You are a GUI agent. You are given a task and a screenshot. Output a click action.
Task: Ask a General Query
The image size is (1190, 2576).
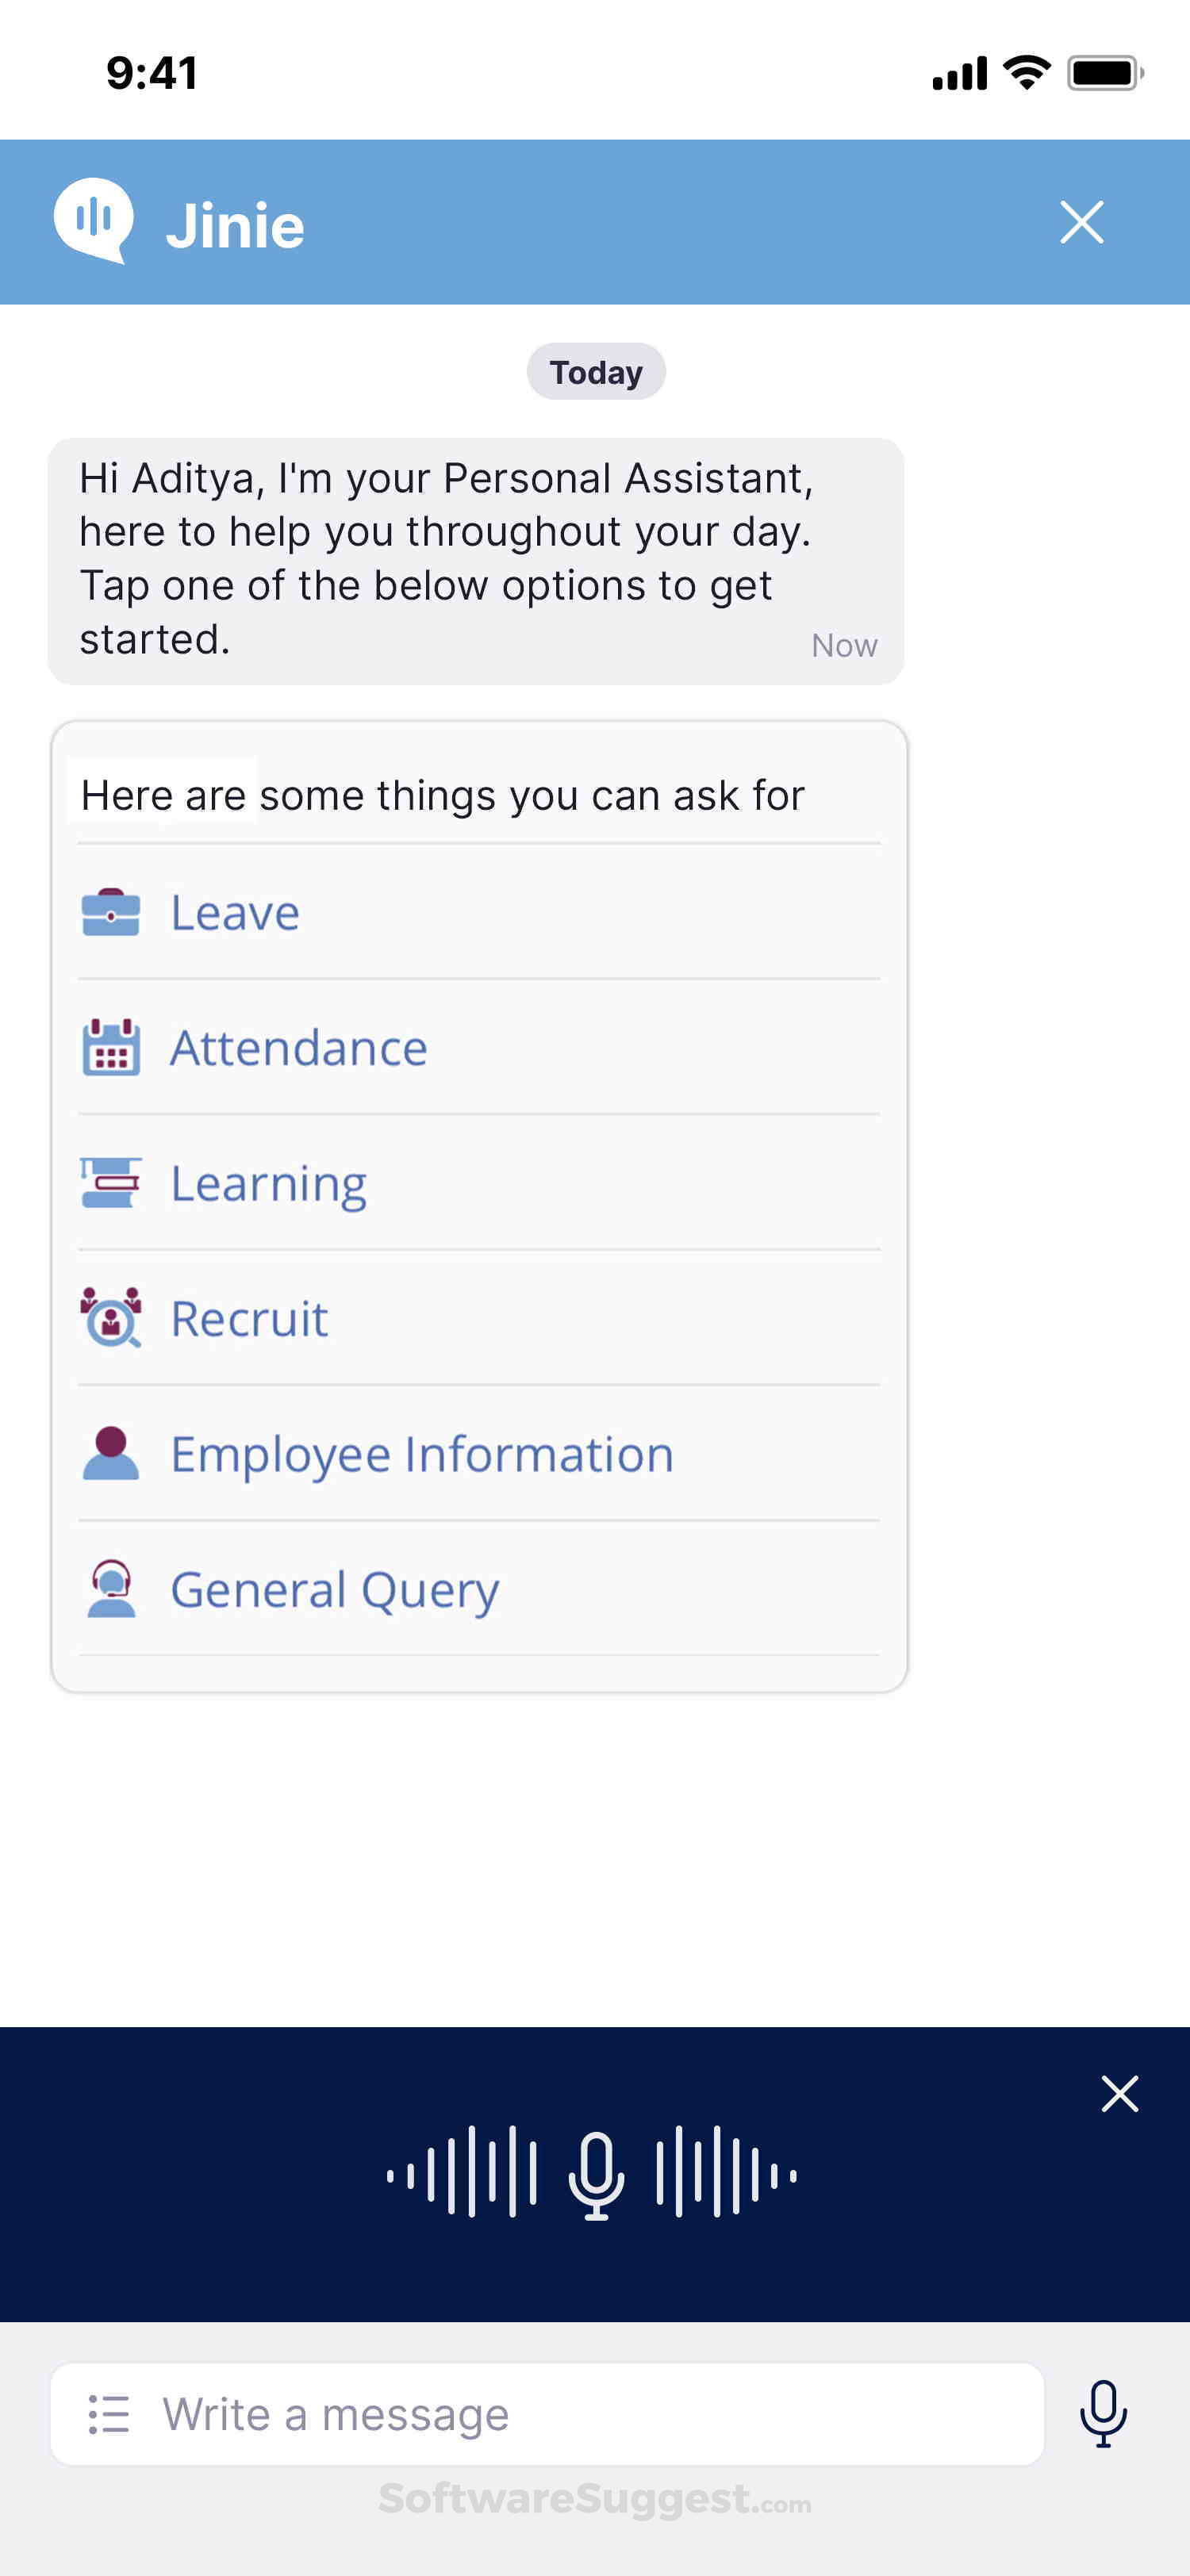(334, 1589)
